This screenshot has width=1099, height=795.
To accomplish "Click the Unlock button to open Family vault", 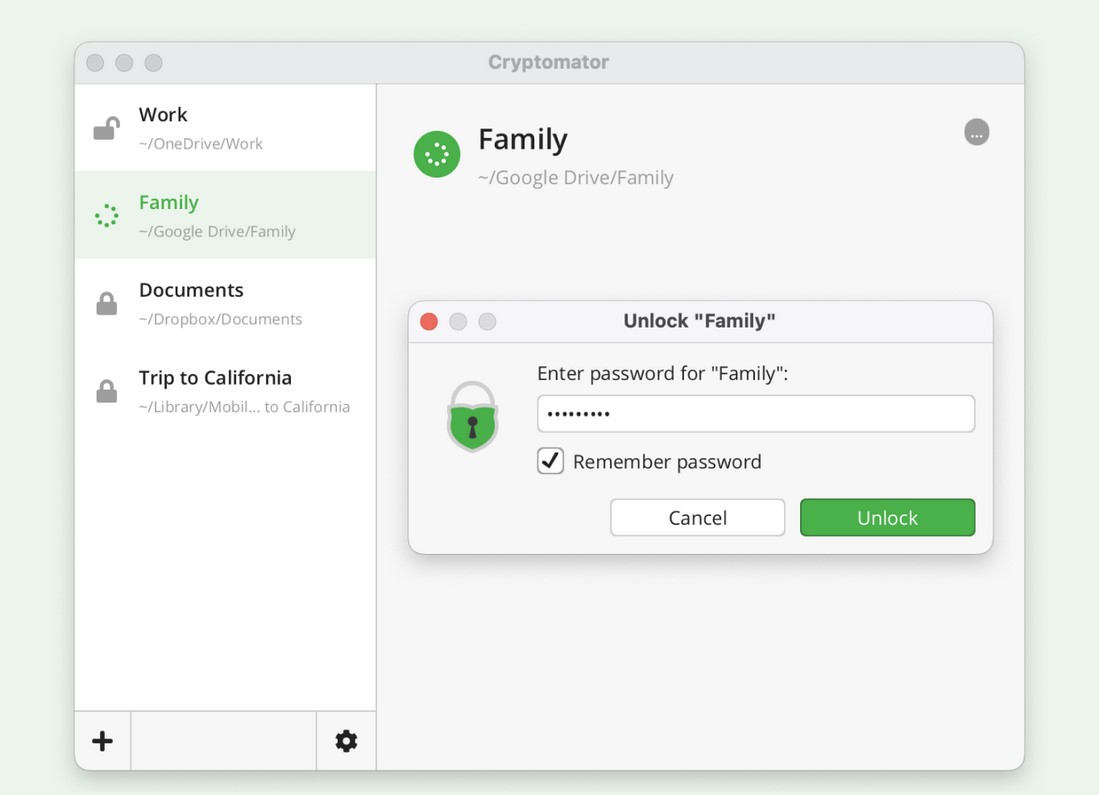I will (887, 517).
